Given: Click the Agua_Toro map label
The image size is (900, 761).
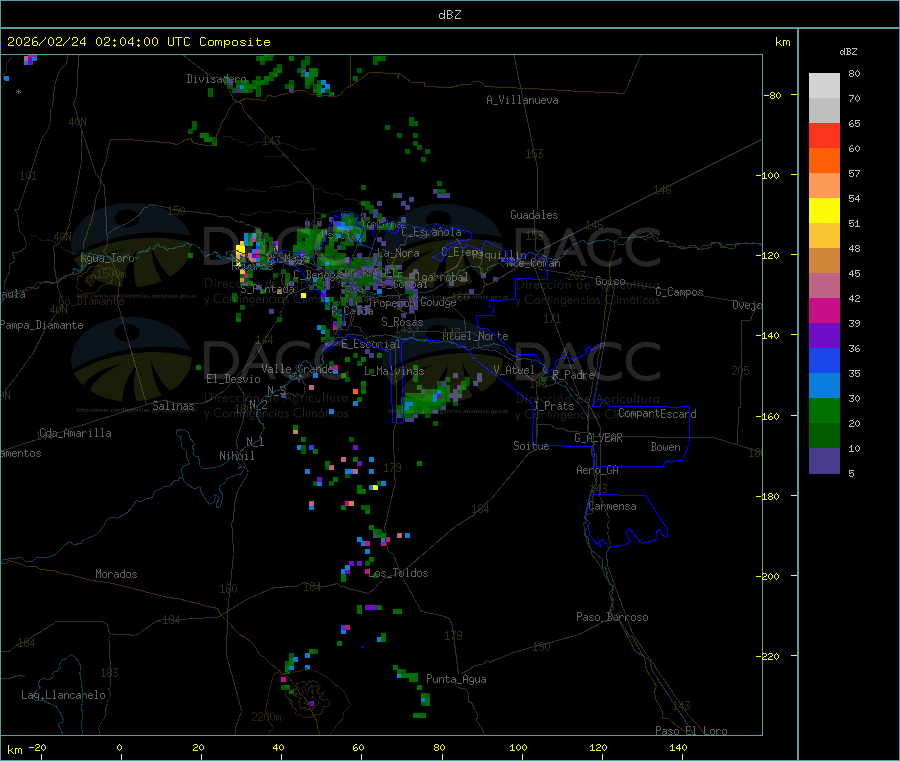Looking at the screenshot, I should click(107, 258).
